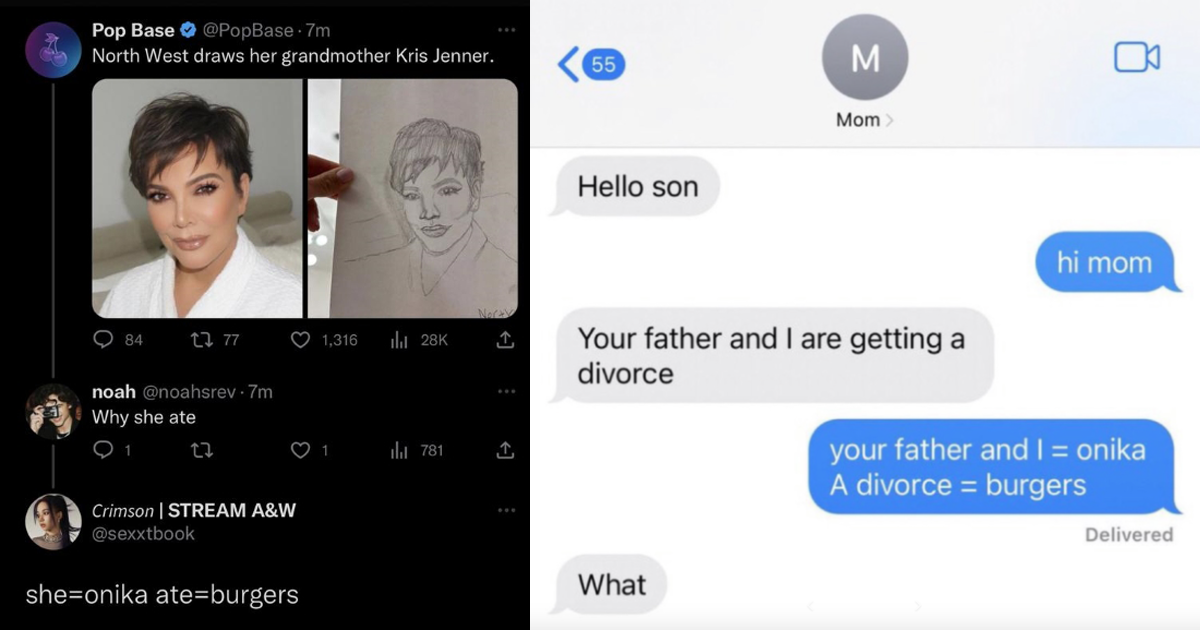Open more options on Crimson's tweet
The width and height of the screenshot is (1200, 630).
pyautogui.click(x=506, y=510)
